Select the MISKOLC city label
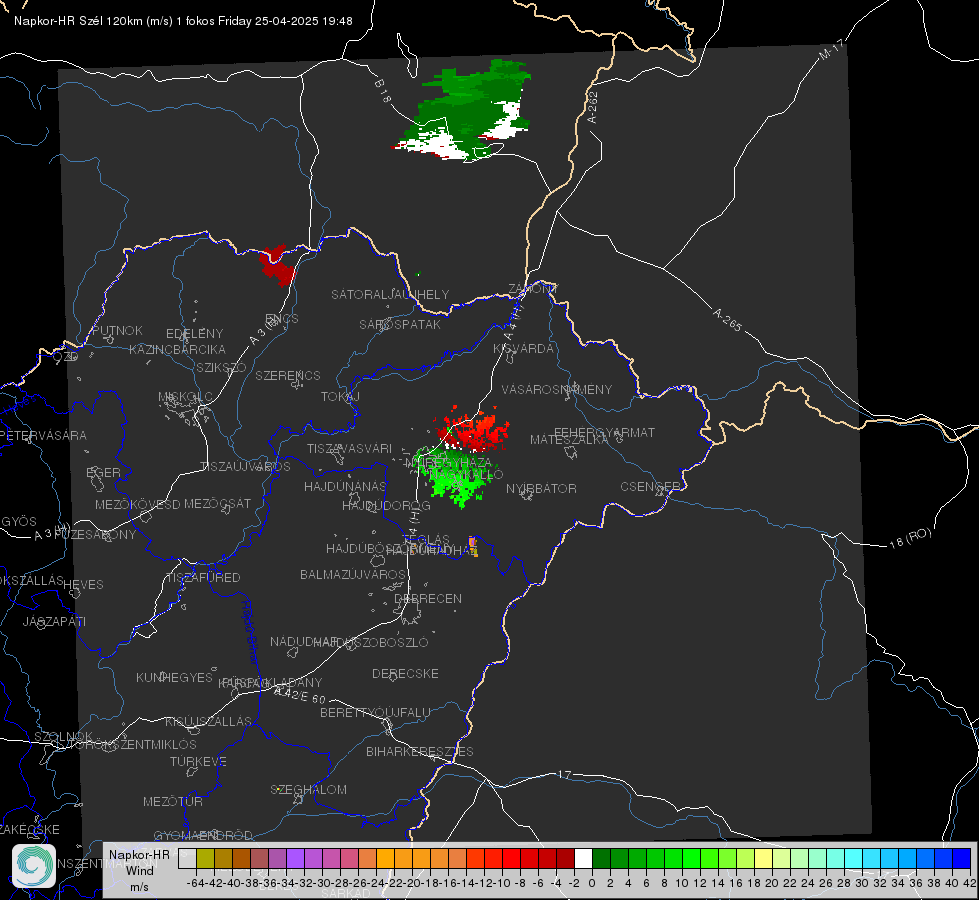 [185, 397]
